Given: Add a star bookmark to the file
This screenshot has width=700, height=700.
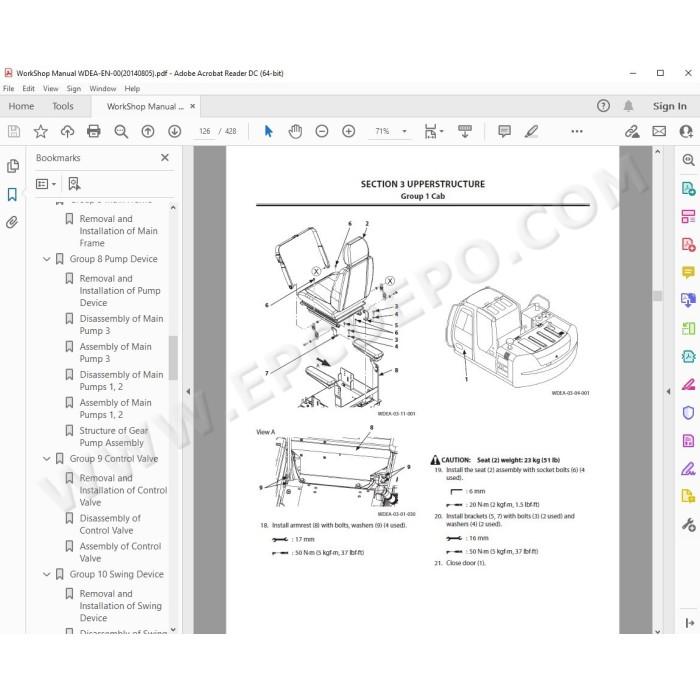Looking at the screenshot, I should pyautogui.click(x=41, y=131).
